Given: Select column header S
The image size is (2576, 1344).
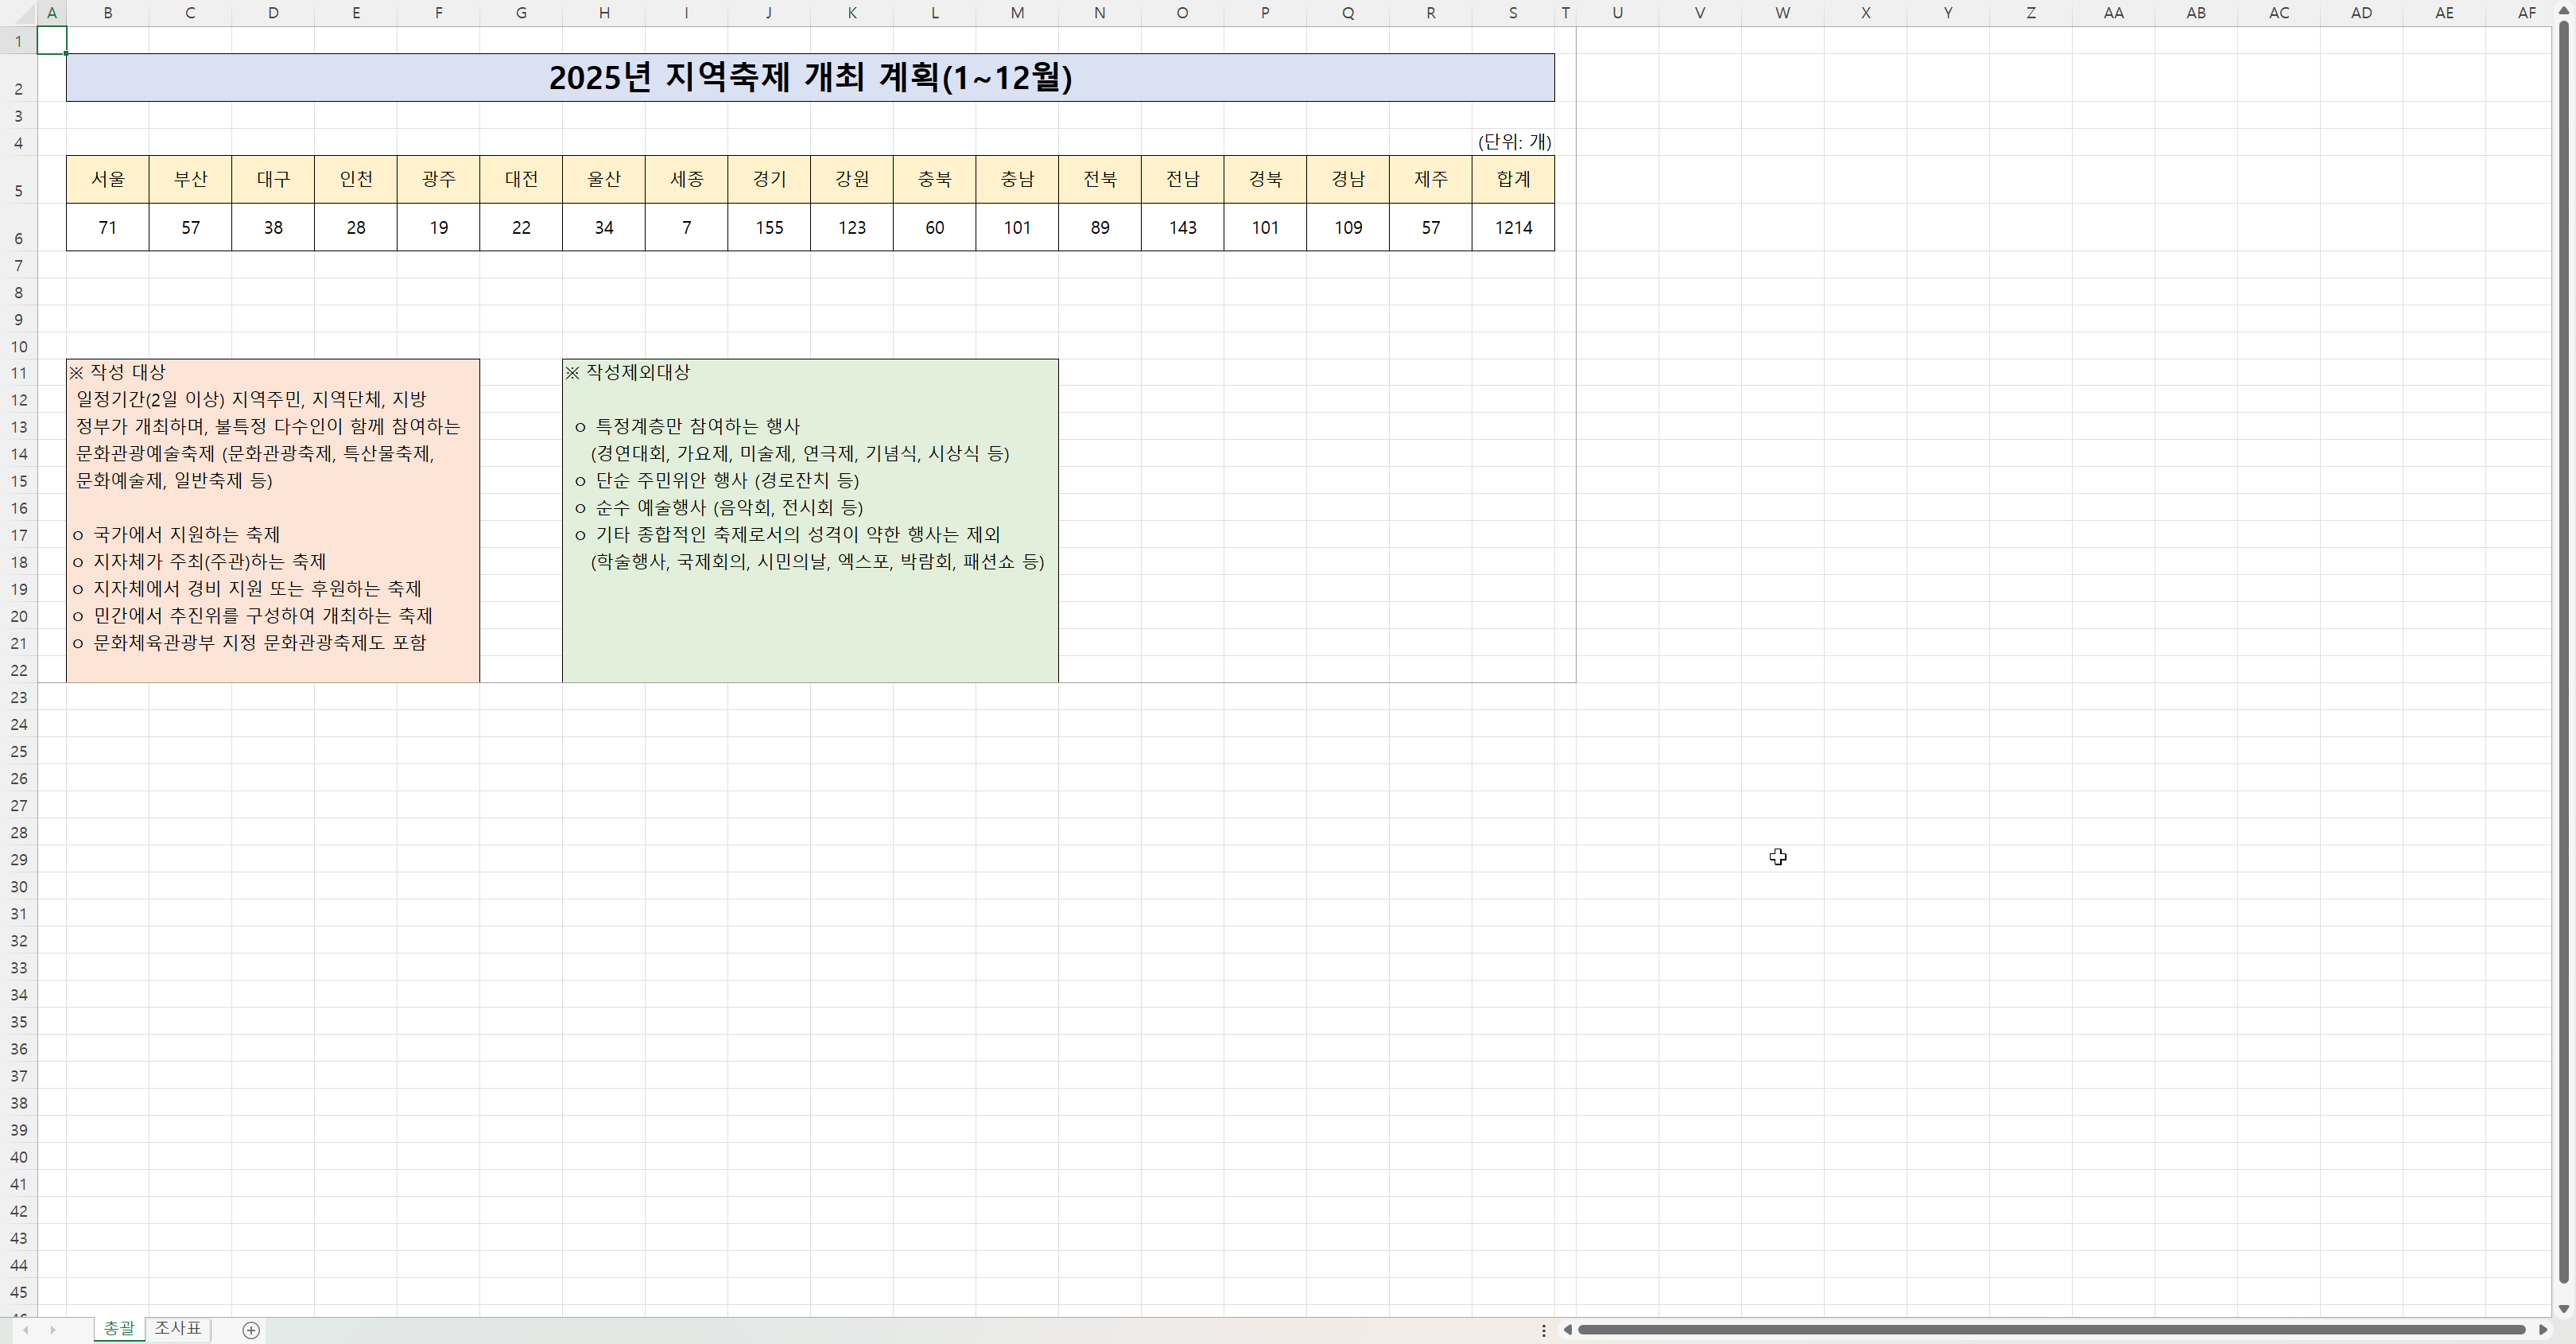Looking at the screenshot, I should [1512, 13].
